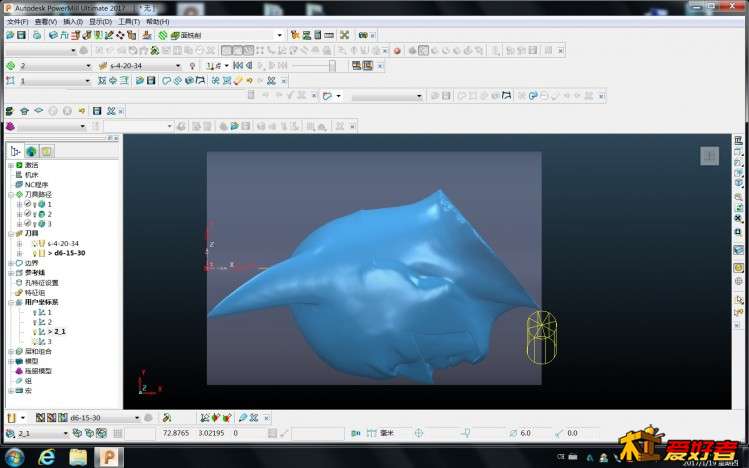Open the explorer browser globe tab
This screenshot has height=468, width=749.
[x=31, y=151]
